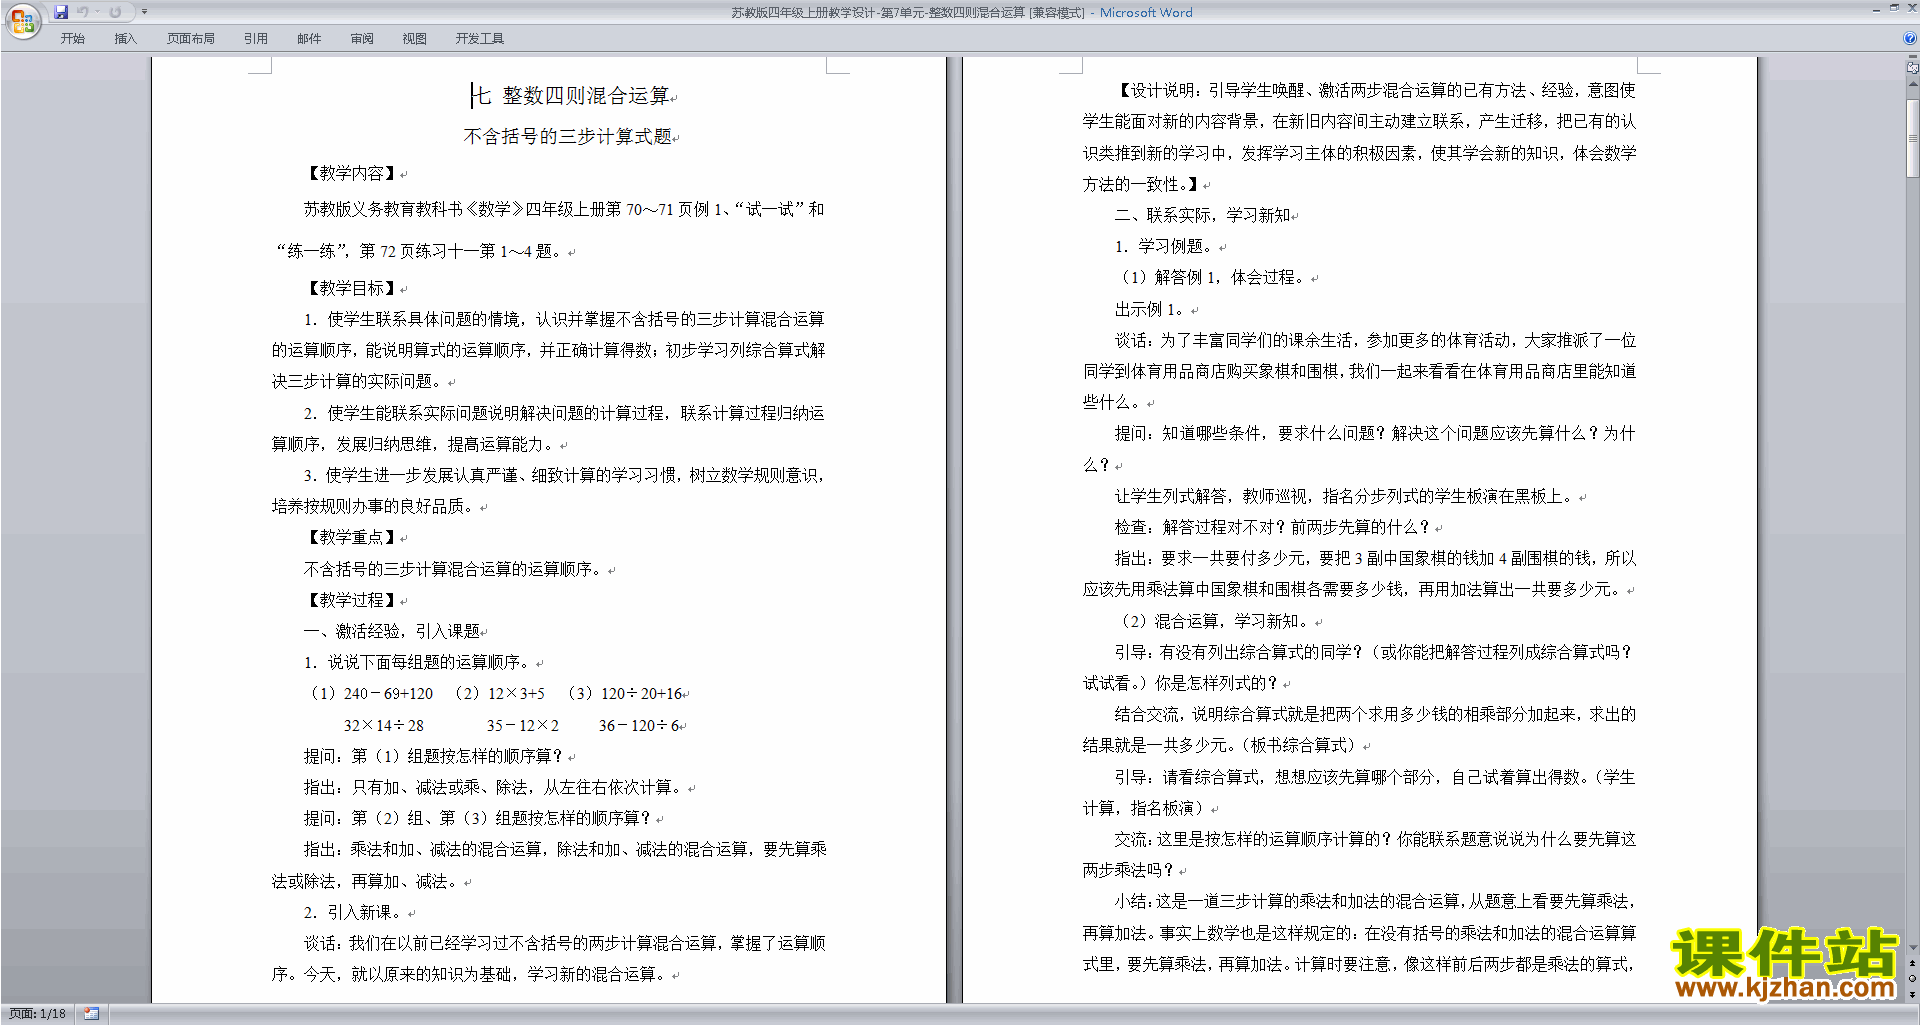
Task: Click the line 1. 学习例题。
Action: [1165, 246]
